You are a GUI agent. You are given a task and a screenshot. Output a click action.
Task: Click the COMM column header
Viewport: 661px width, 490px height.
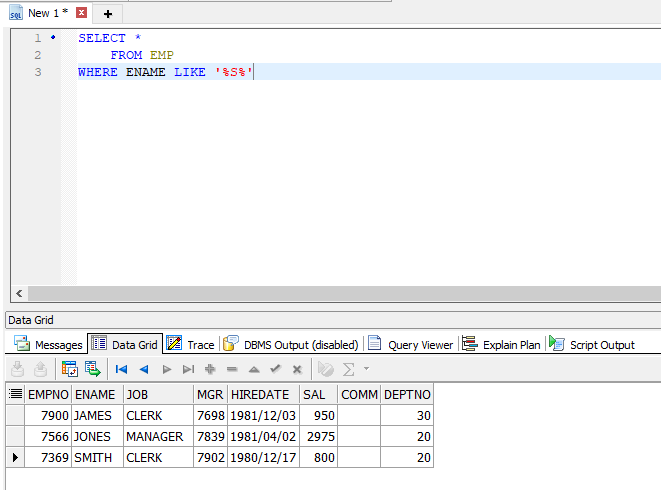pyautogui.click(x=359, y=394)
